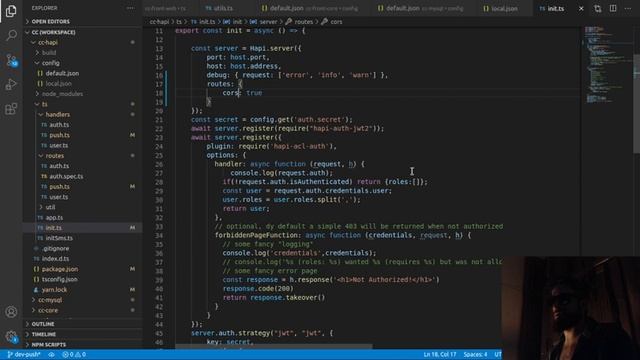Open the Explorer view in activity bar
Screen dimensions: 640x360
tap(11, 11)
